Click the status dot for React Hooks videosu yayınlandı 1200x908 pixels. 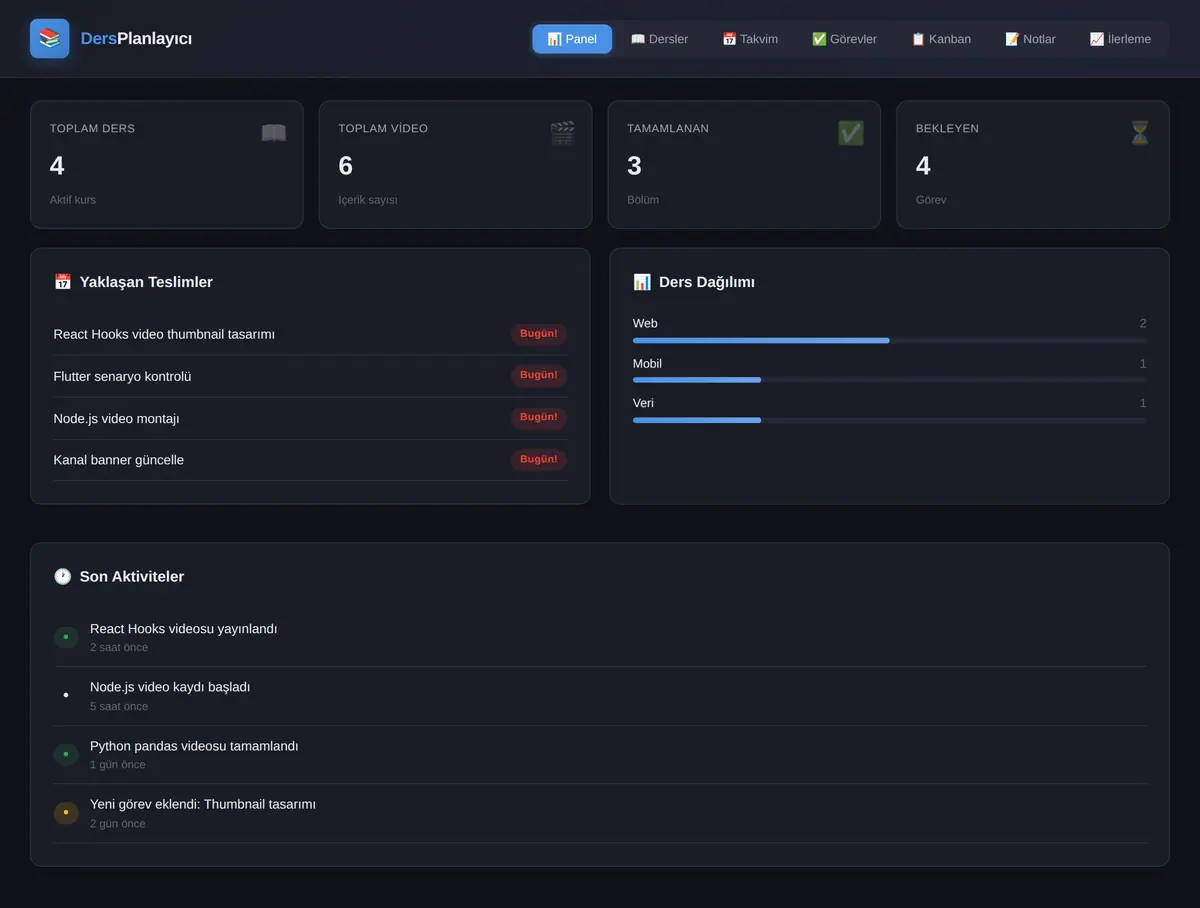66,637
